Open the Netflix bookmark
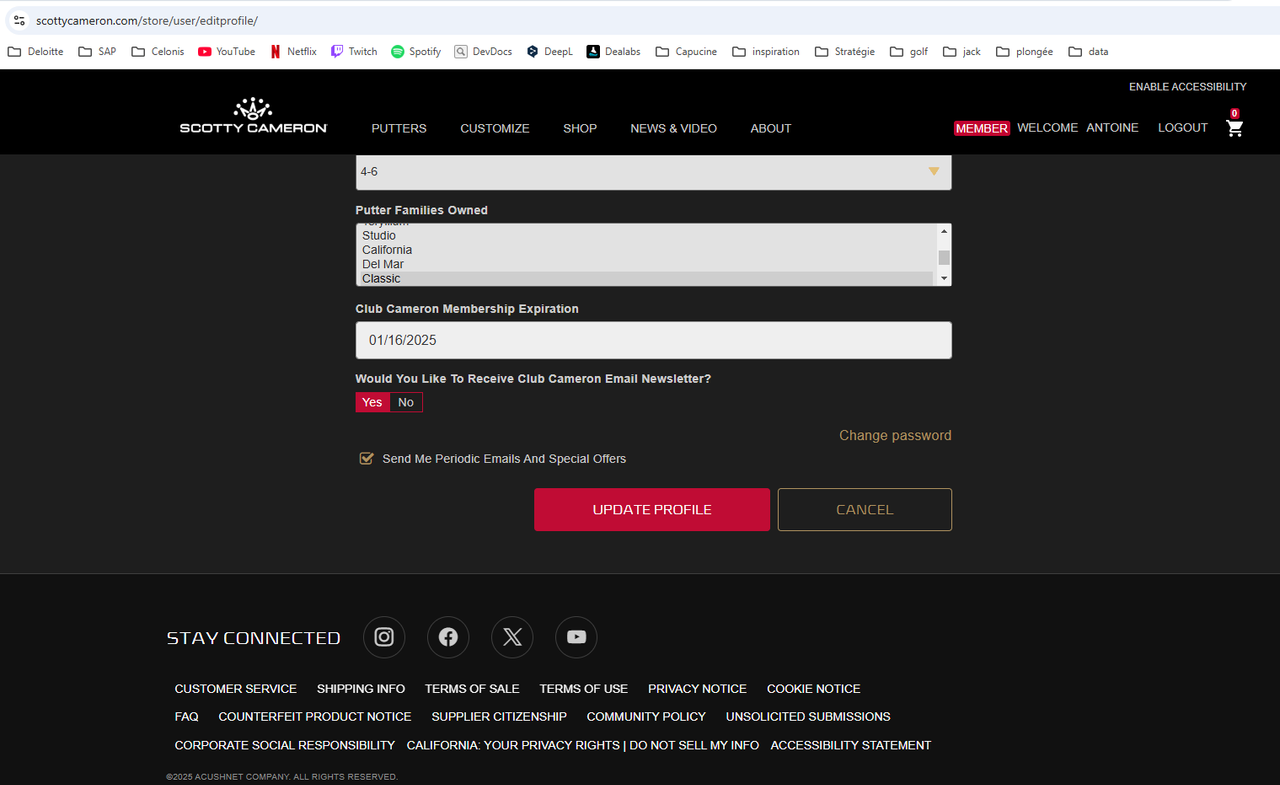Image resolution: width=1280 pixels, height=785 pixels. [293, 51]
